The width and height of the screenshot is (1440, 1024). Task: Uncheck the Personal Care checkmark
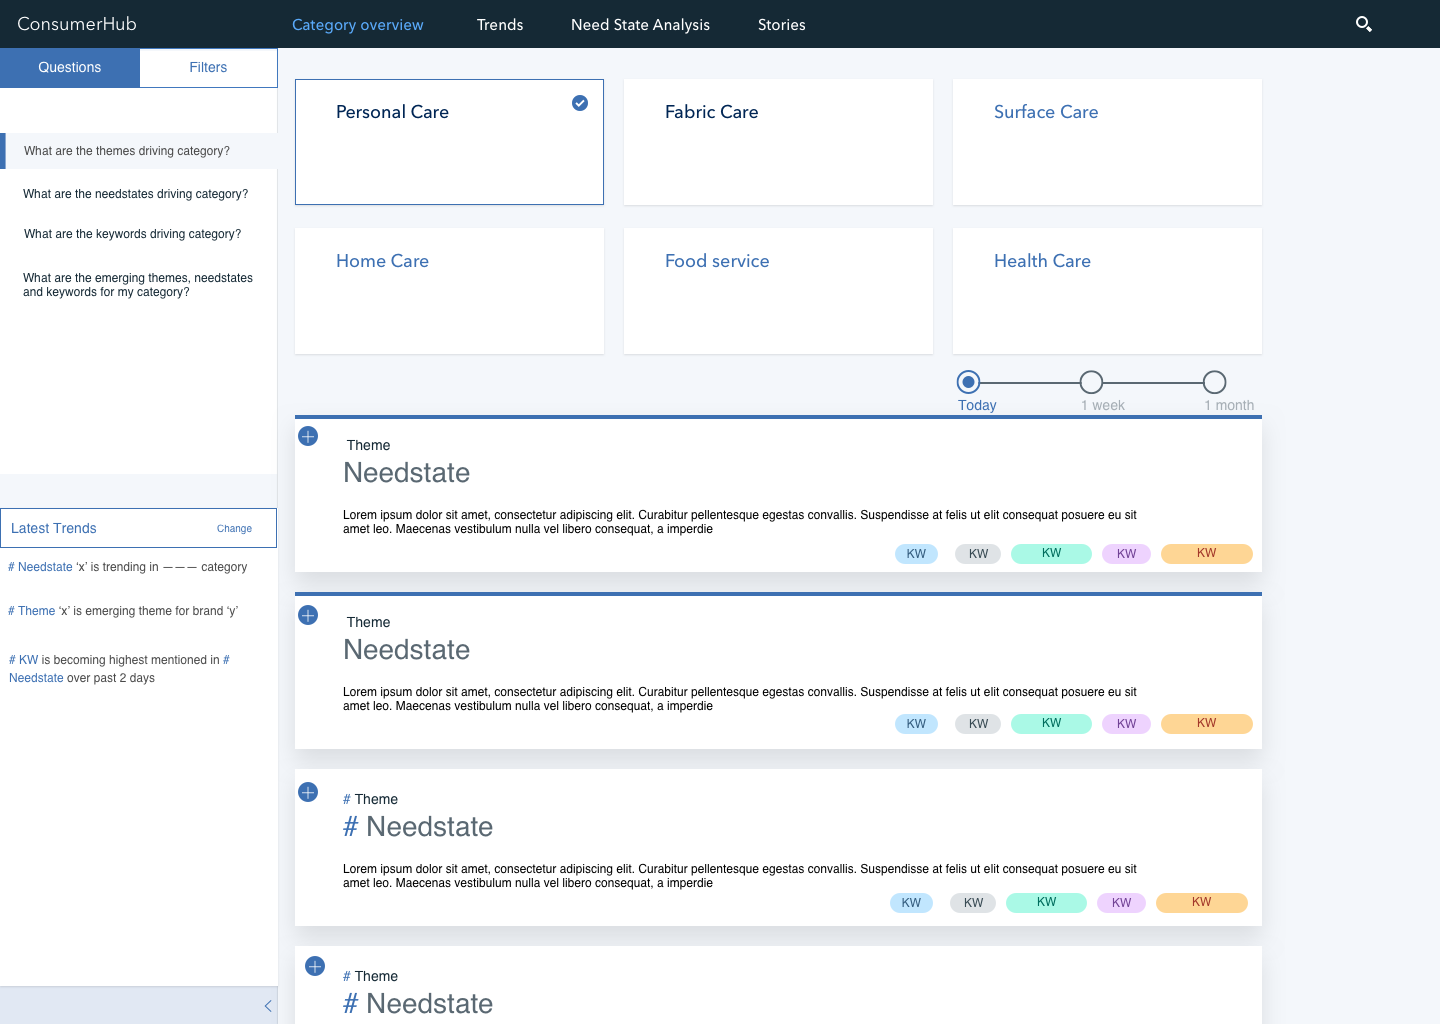click(x=580, y=103)
